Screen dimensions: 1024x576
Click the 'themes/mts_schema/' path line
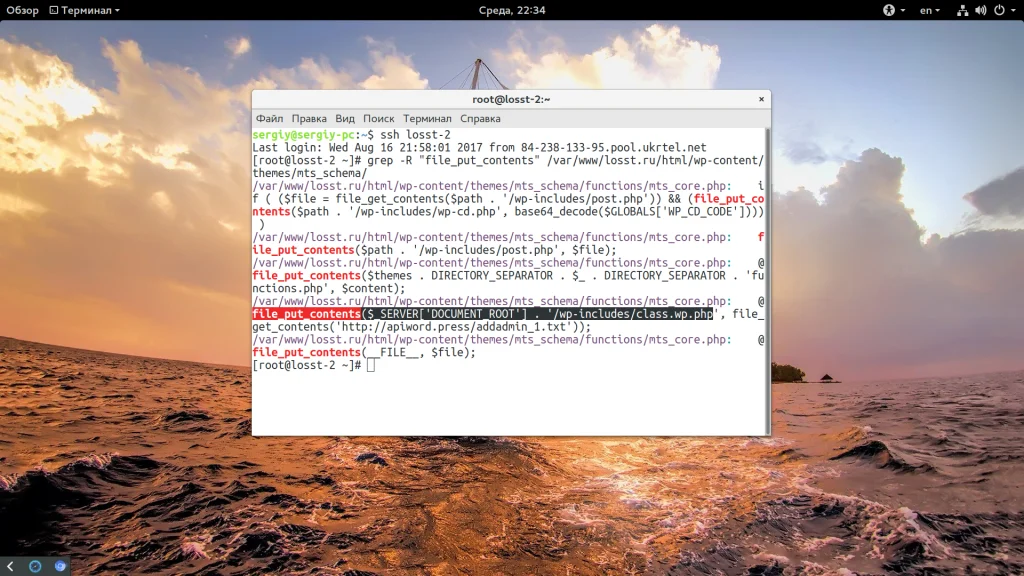point(310,173)
